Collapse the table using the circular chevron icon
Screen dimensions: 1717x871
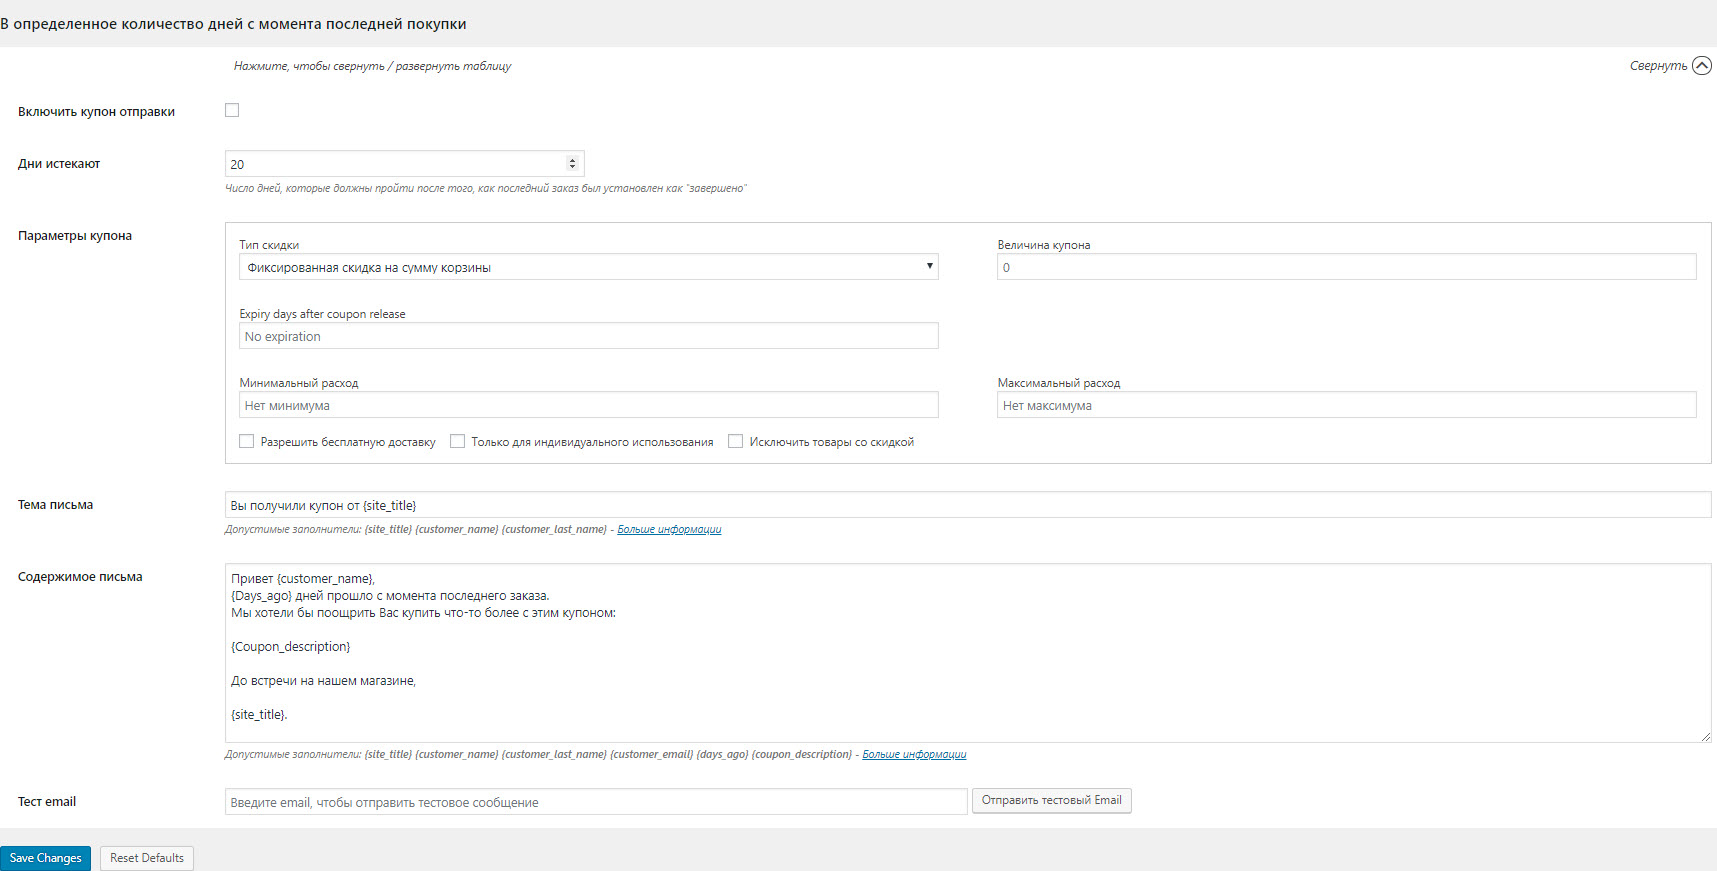[x=1701, y=66]
